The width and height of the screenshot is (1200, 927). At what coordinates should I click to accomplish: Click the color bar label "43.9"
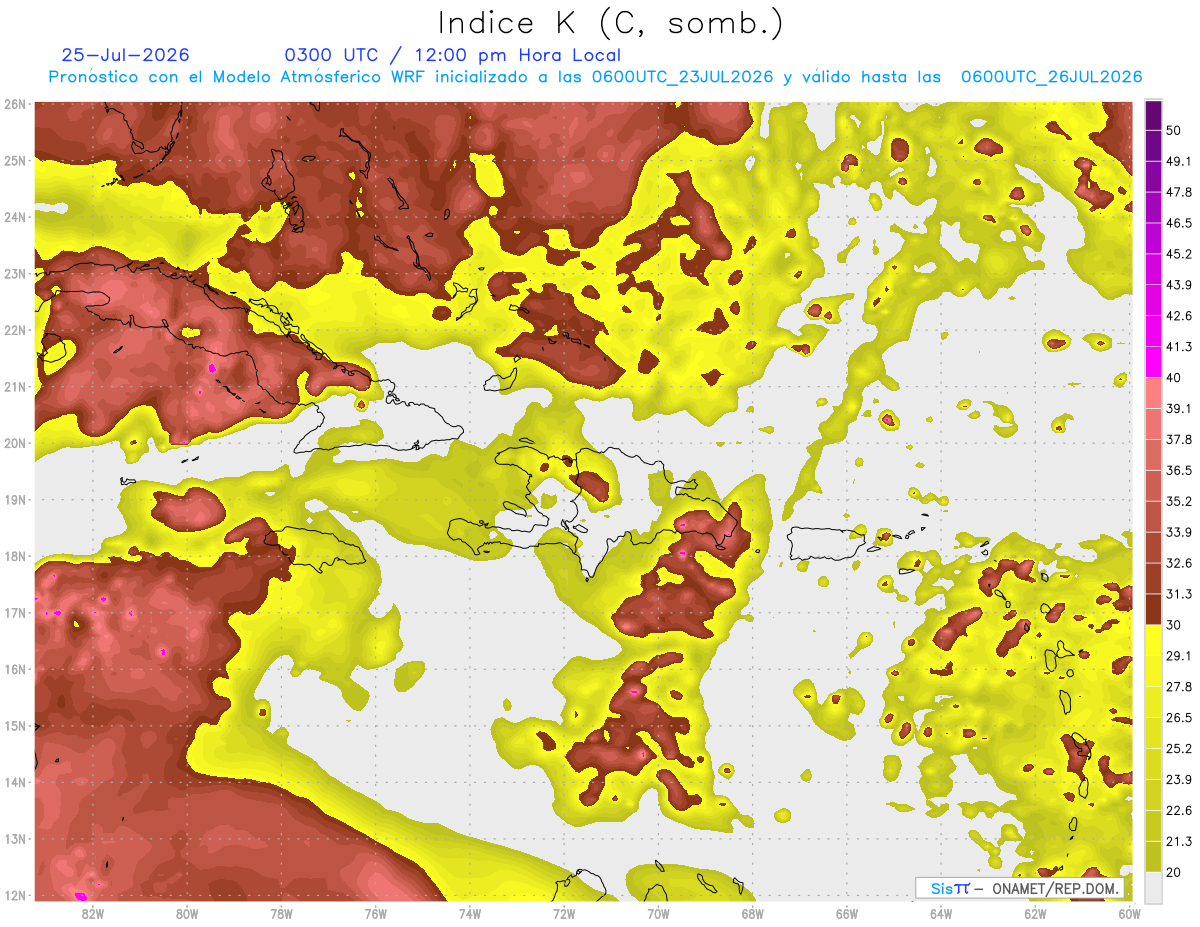[x=1179, y=285]
